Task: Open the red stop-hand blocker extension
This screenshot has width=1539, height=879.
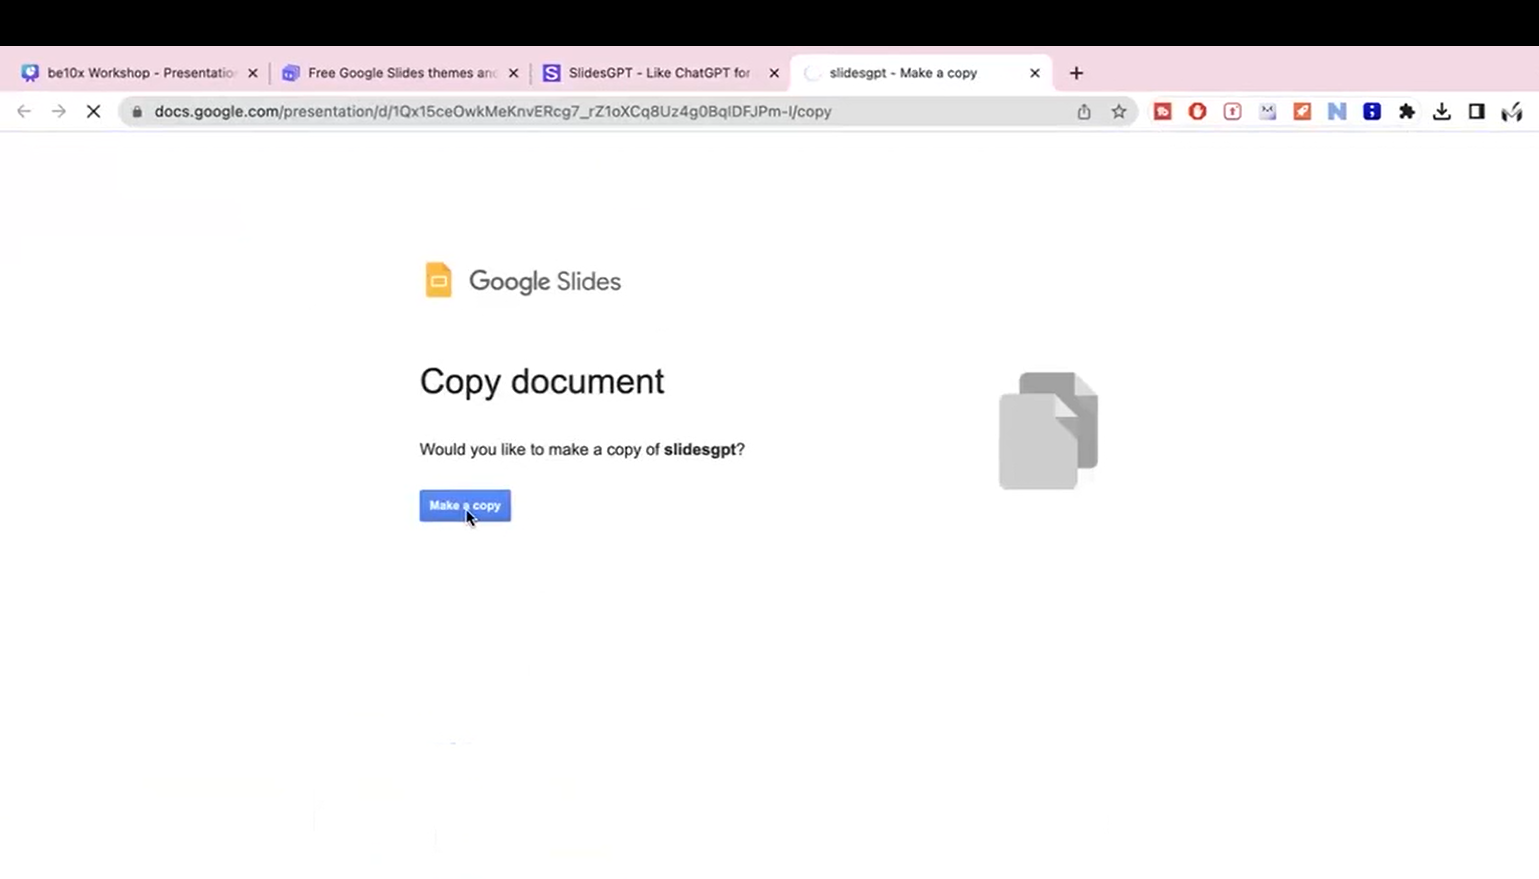Action: [x=1197, y=111]
